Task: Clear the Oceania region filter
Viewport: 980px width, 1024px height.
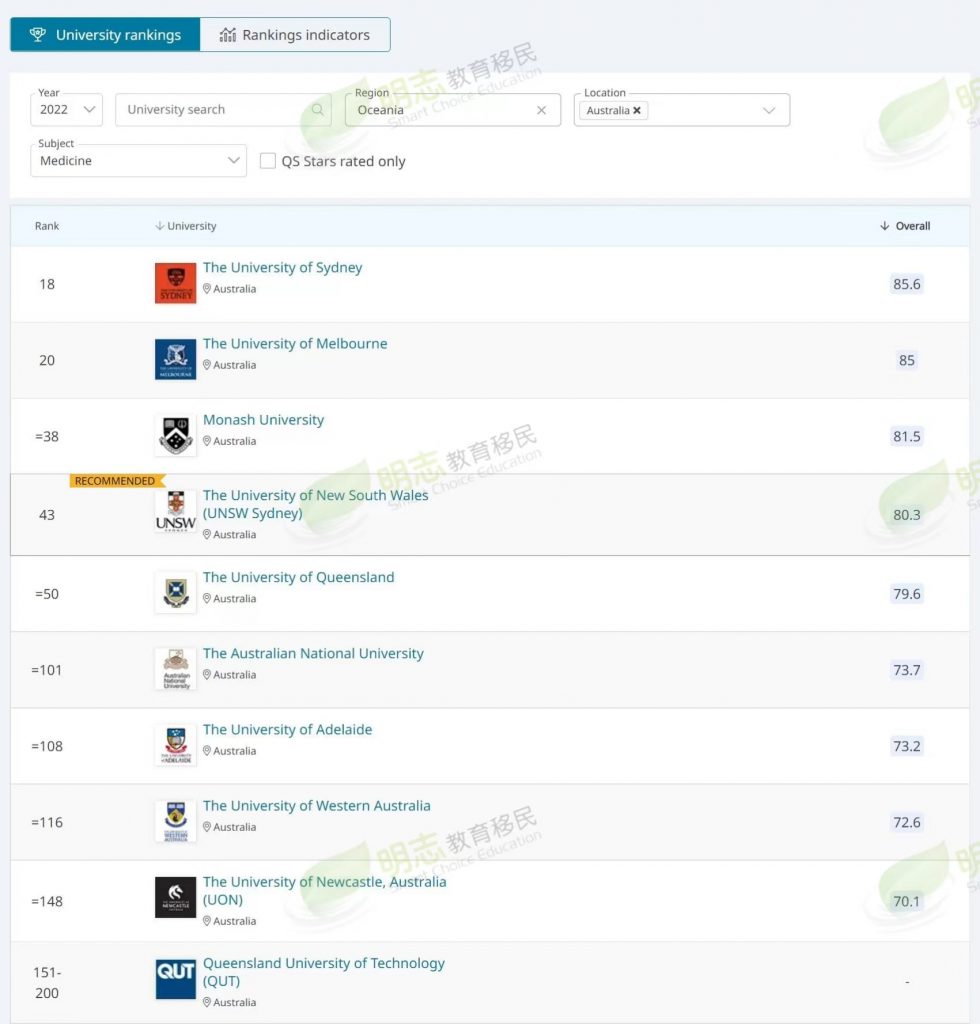Action: click(542, 111)
